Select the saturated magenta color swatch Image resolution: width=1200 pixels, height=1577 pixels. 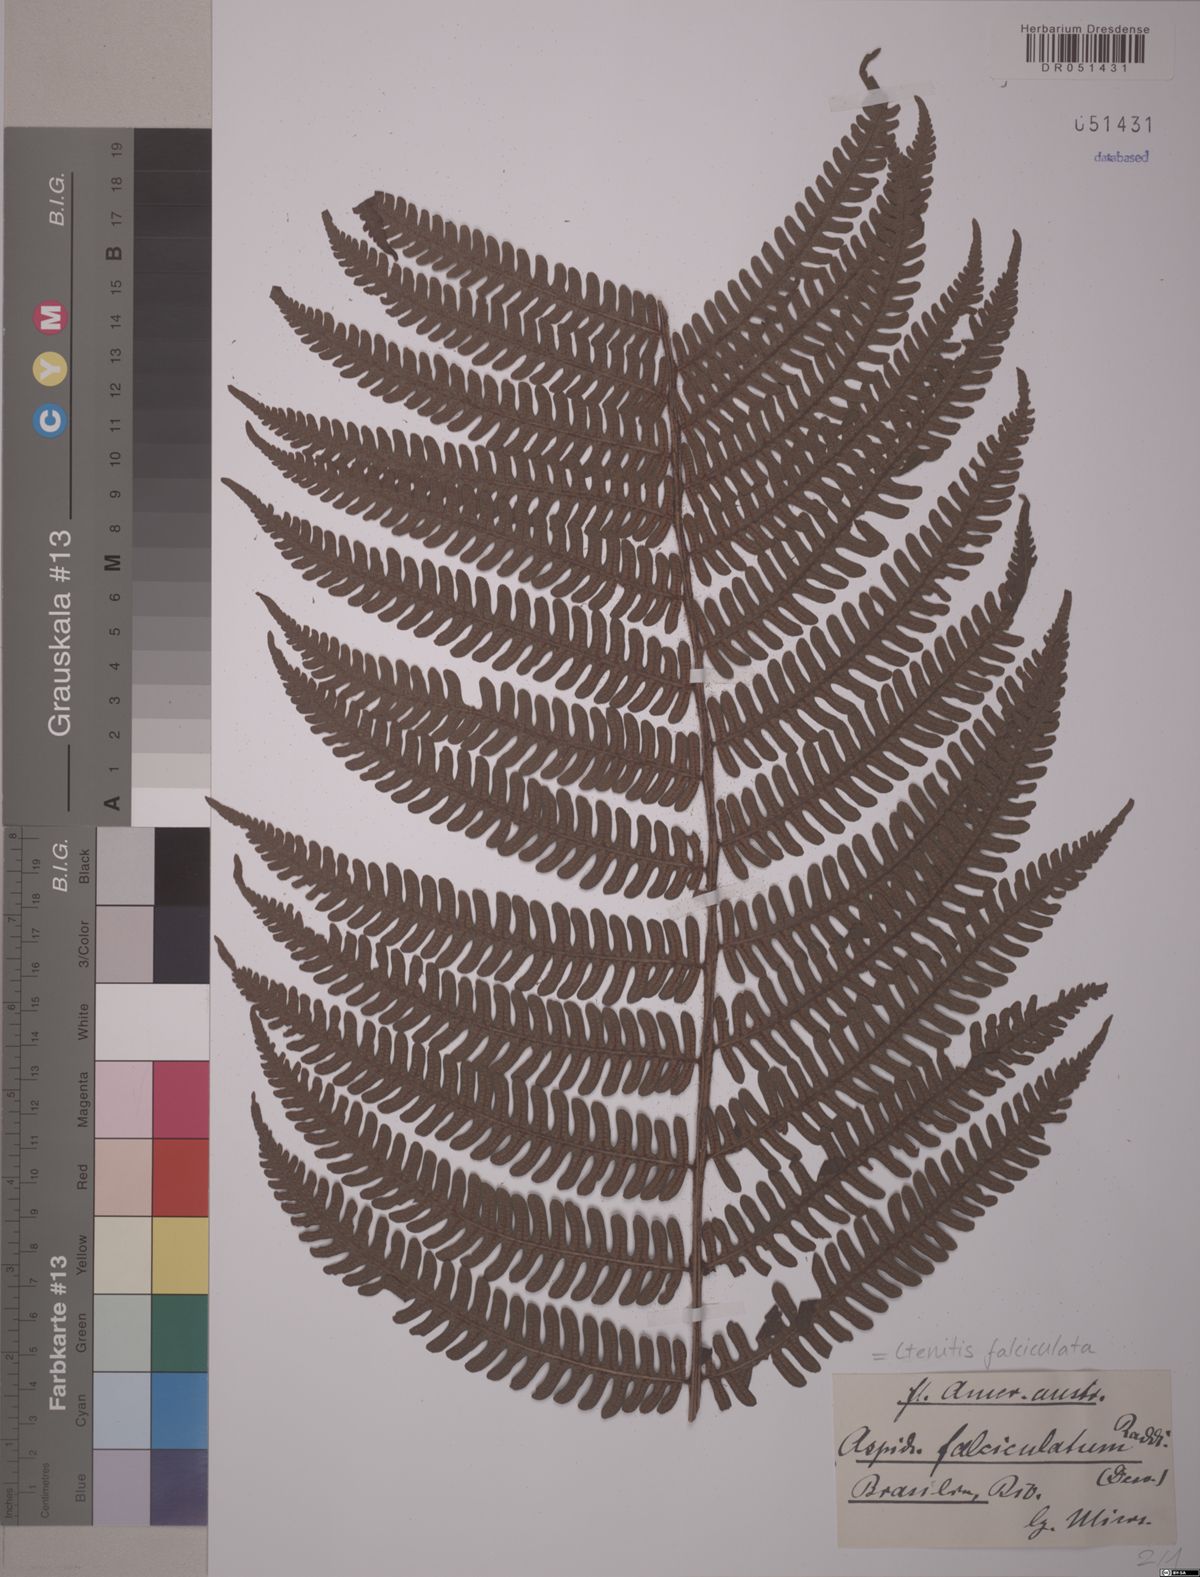[x=181, y=1100]
